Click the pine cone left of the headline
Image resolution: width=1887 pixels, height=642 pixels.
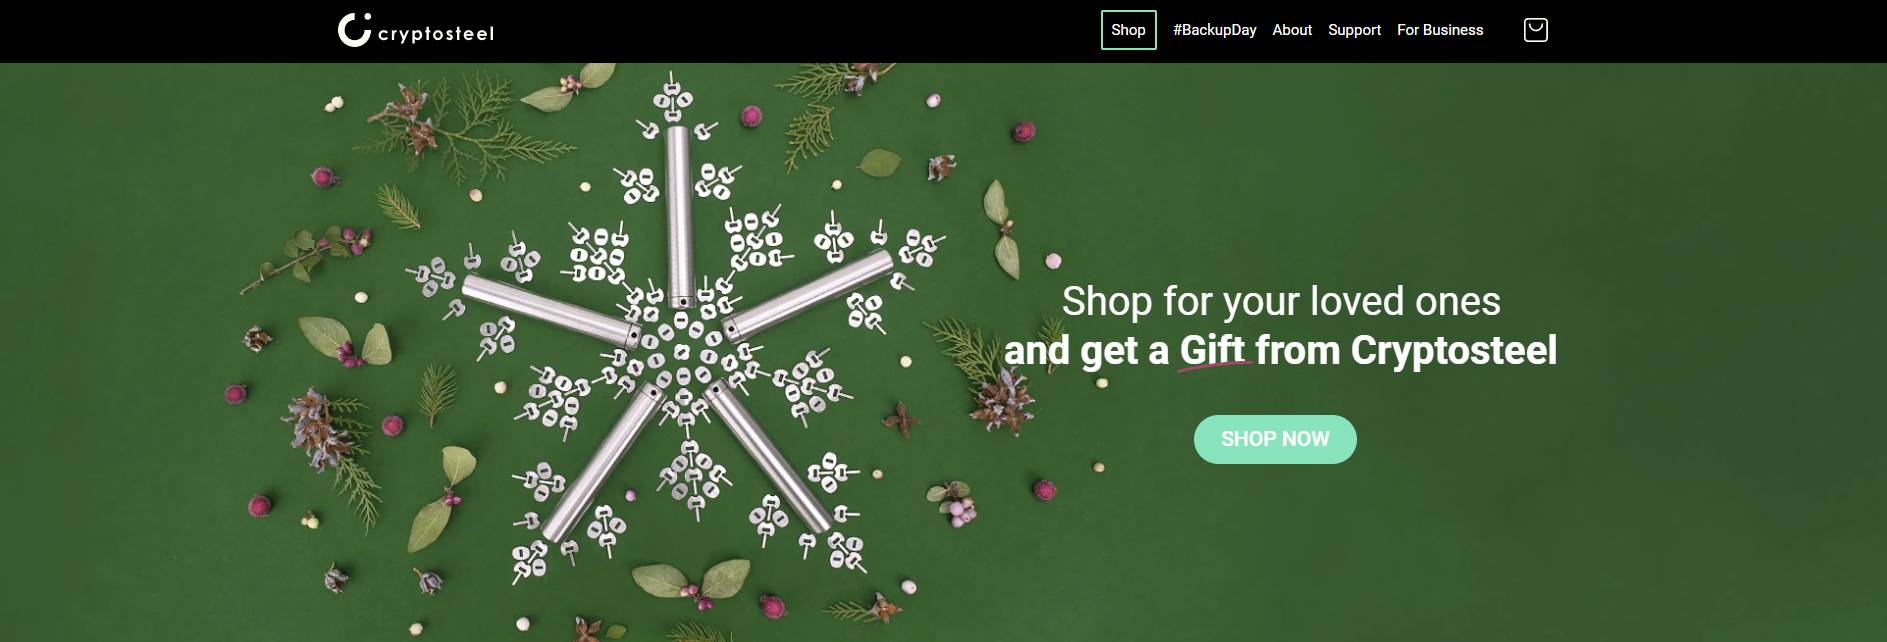pyautogui.click(x=1001, y=400)
